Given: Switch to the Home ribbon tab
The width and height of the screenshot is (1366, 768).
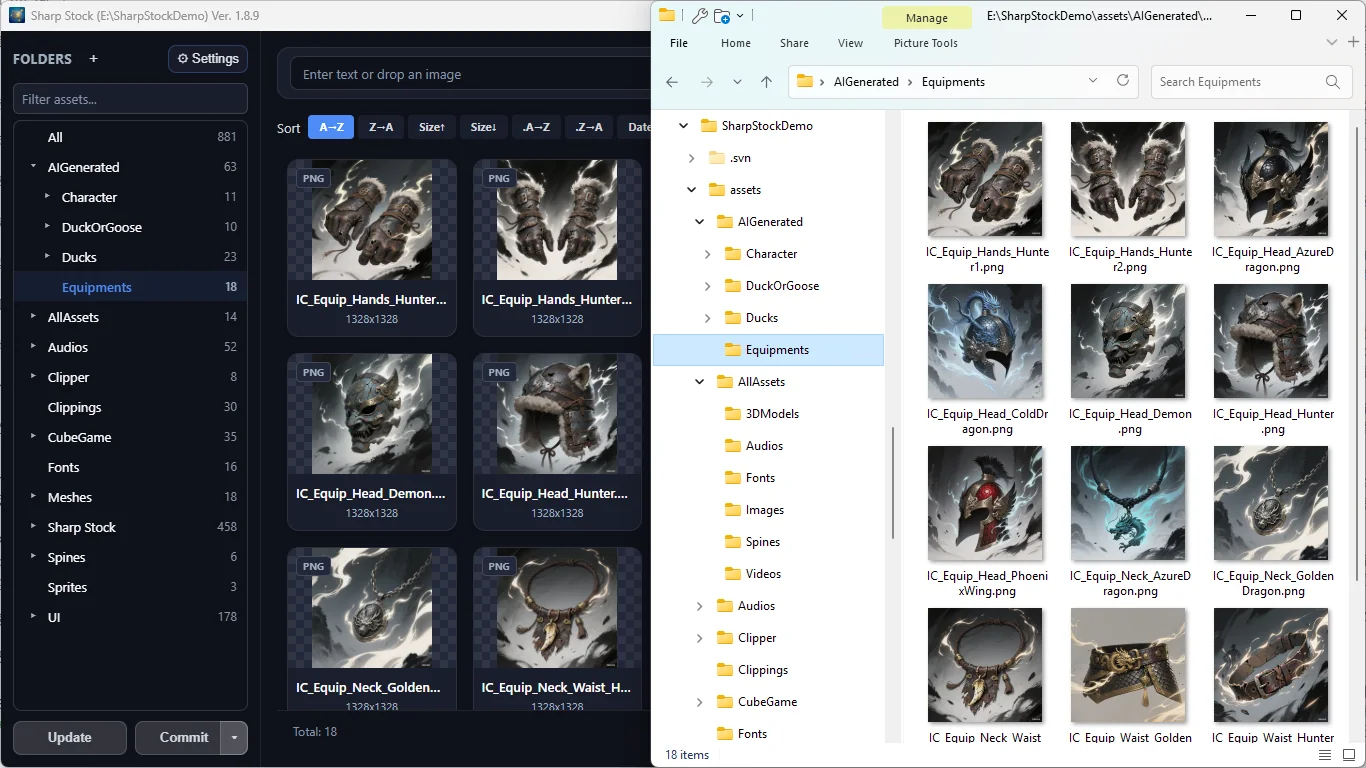Looking at the screenshot, I should 736,43.
